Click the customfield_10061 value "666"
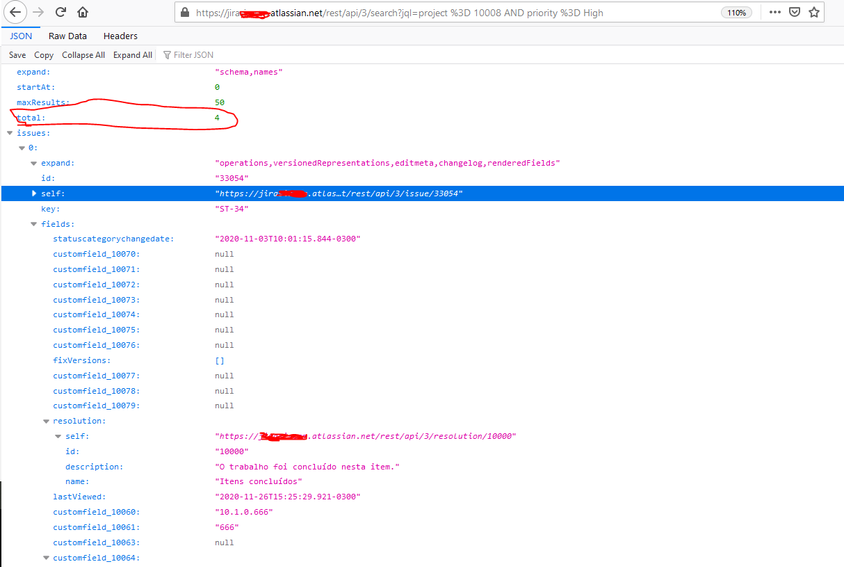This screenshot has height=567, width=844. [x=227, y=527]
